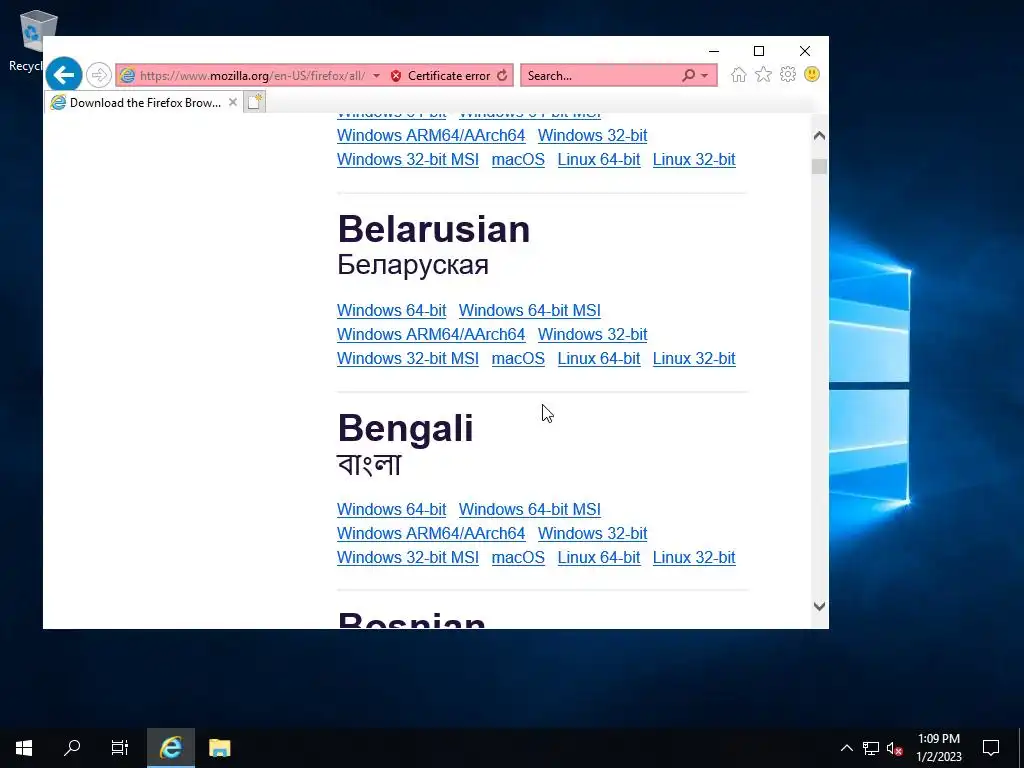Image resolution: width=1024 pixels, height=768 pixels.
Task: Go back with the blue back arrow
Action: click(x=64, y=75)
